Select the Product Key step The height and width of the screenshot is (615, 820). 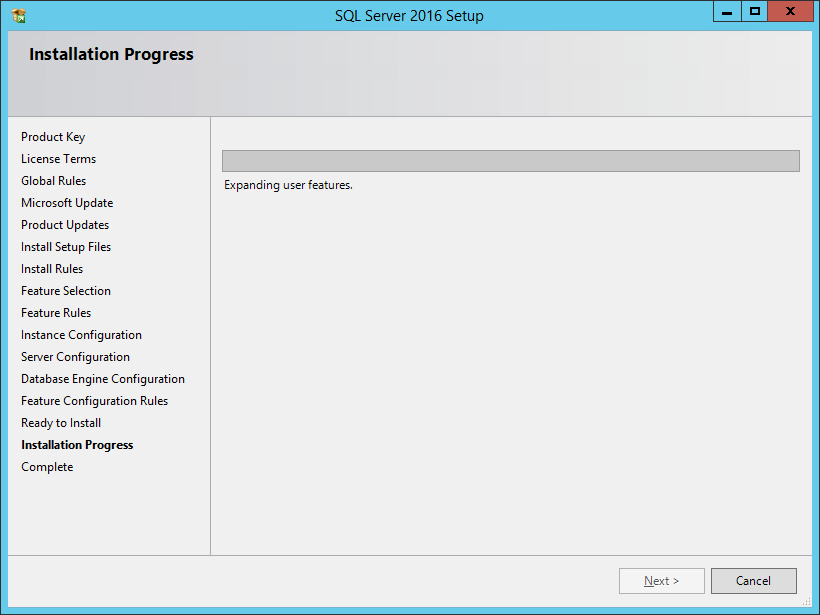point(53,137)
